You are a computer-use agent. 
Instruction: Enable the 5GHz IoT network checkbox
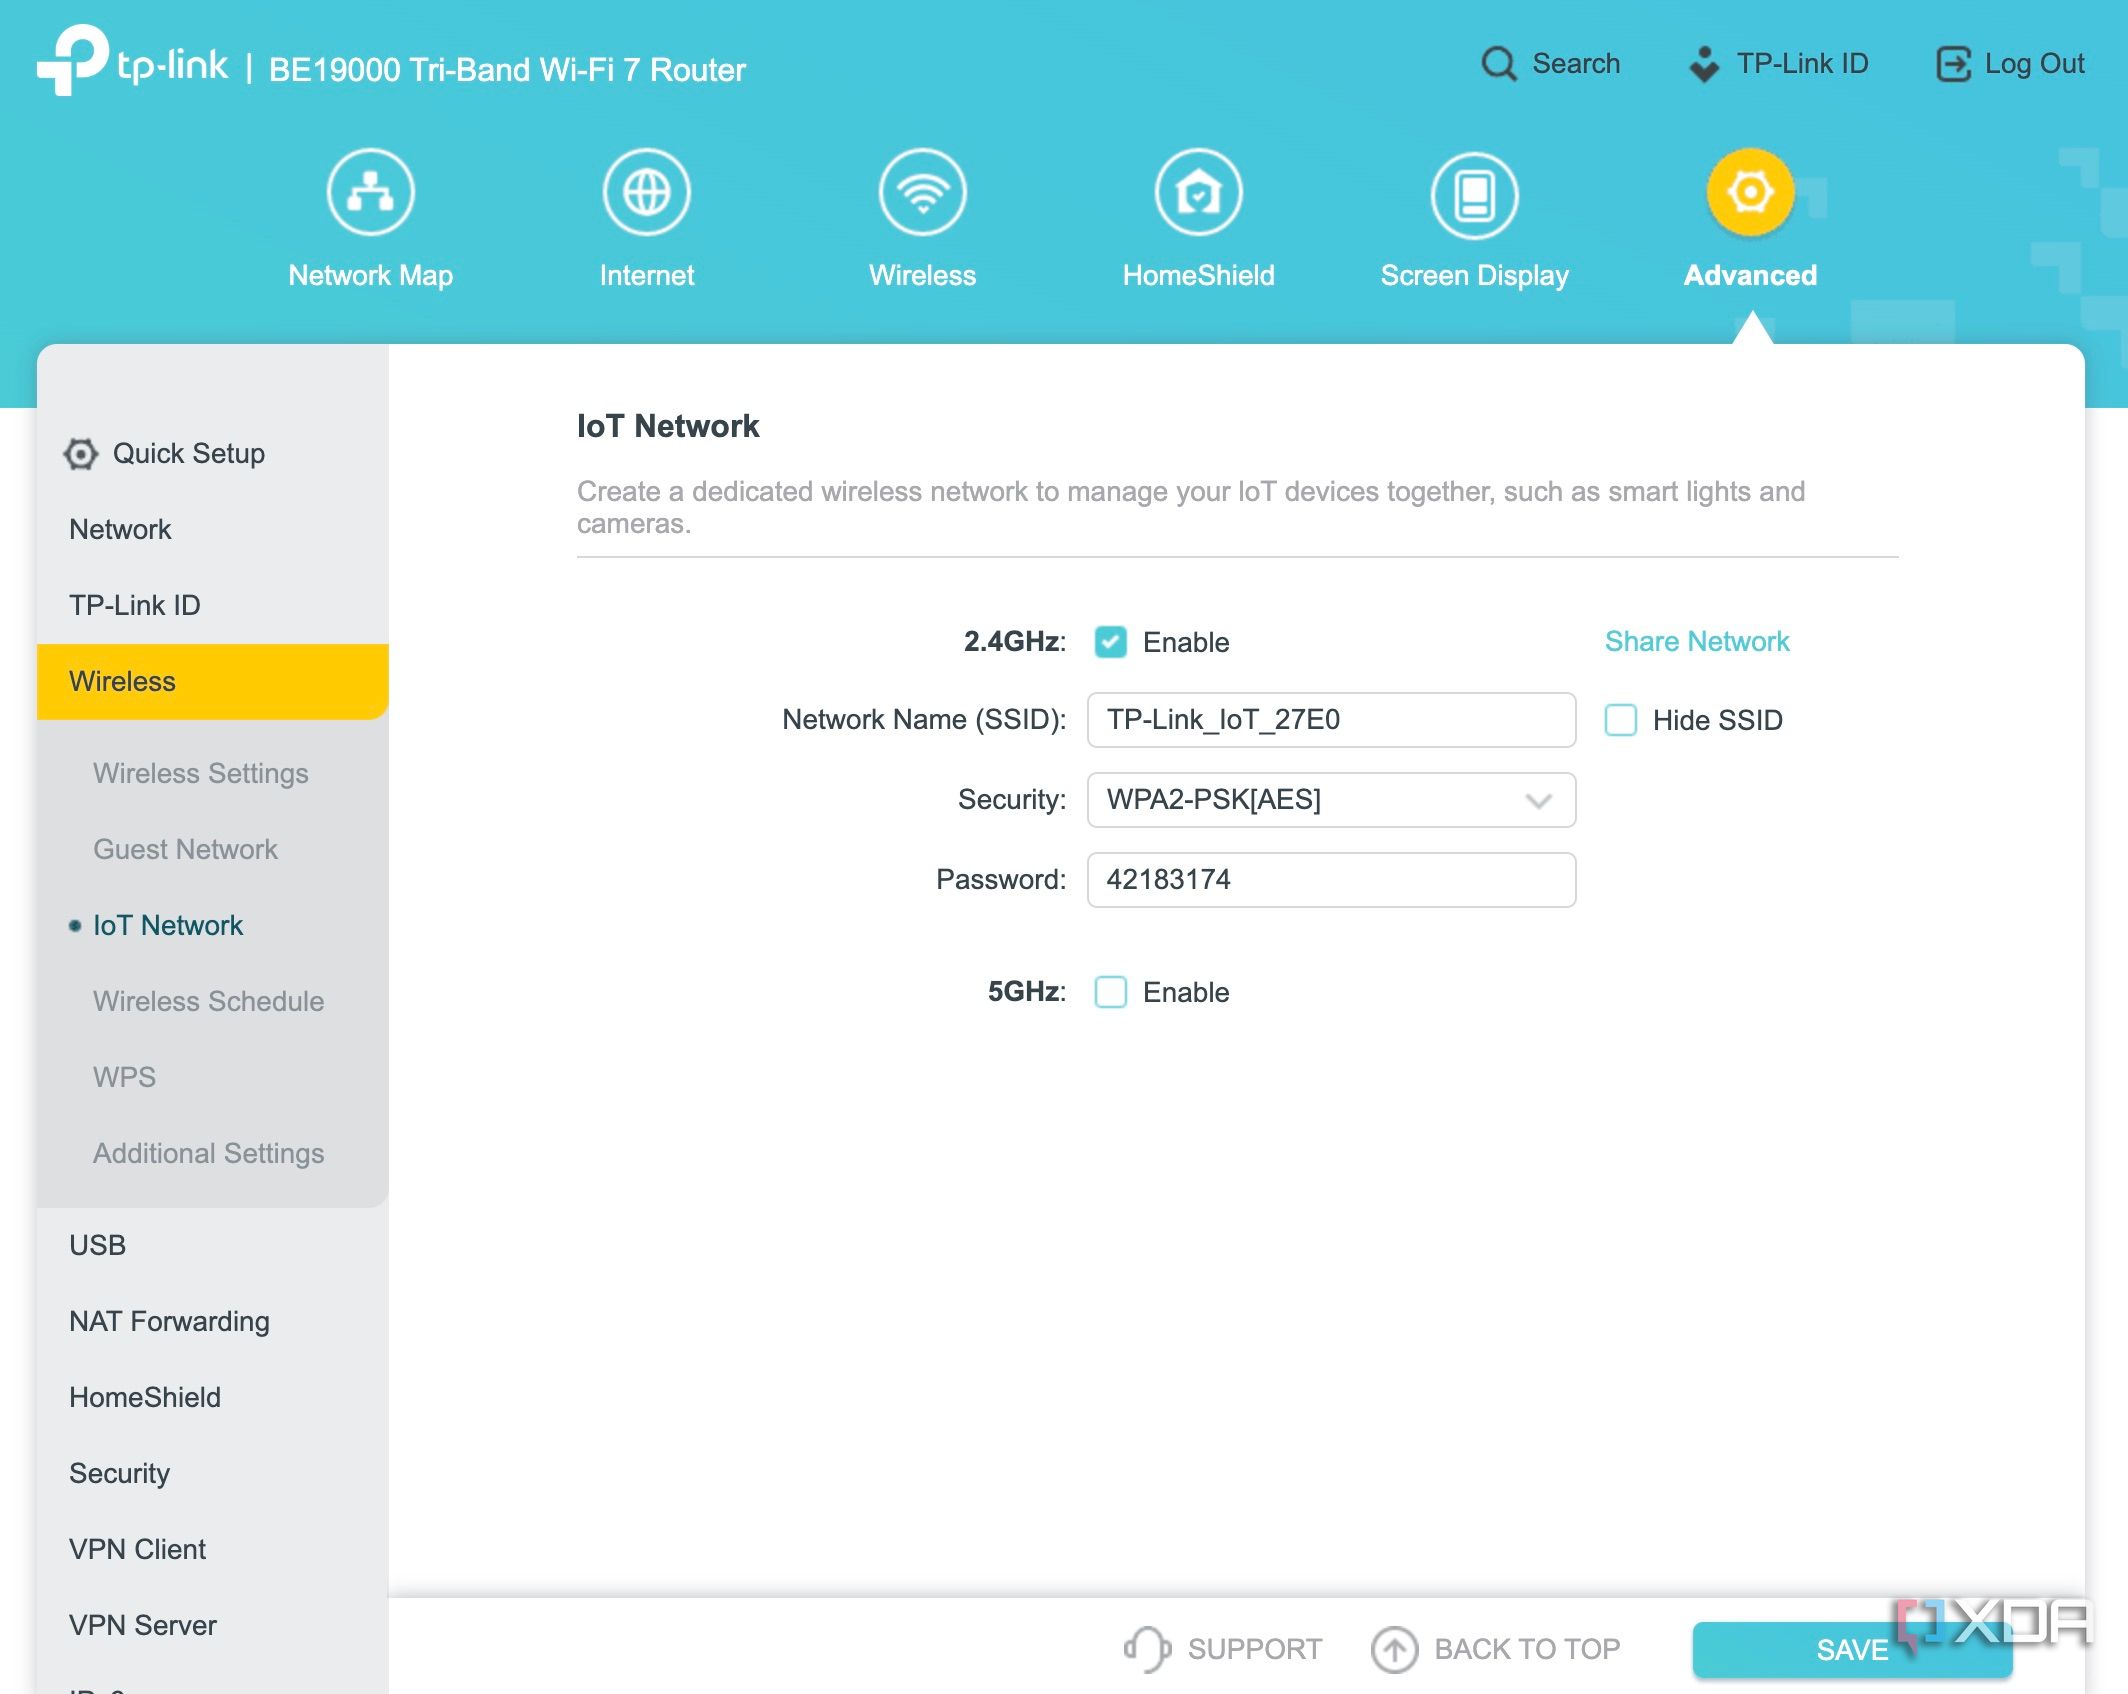coord(1110,992)
